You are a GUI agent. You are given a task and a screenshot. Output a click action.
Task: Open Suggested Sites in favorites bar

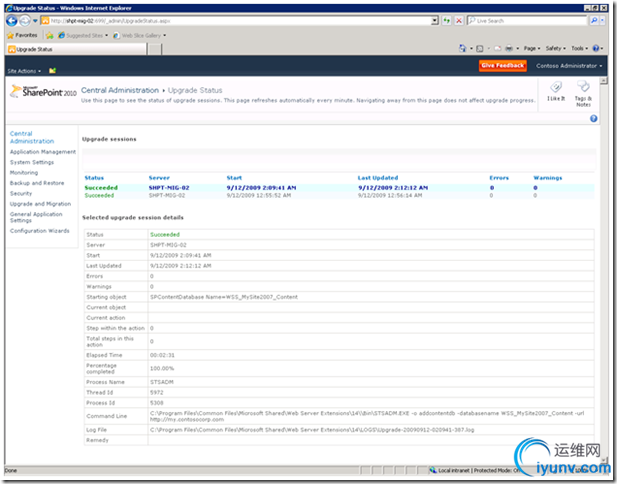[83, 35]
